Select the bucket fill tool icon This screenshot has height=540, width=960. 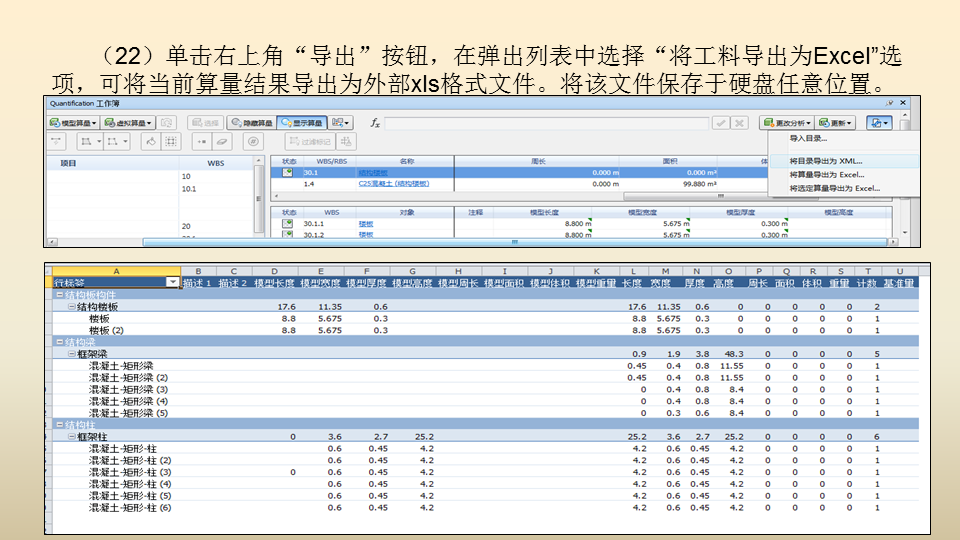click(151, 141)
